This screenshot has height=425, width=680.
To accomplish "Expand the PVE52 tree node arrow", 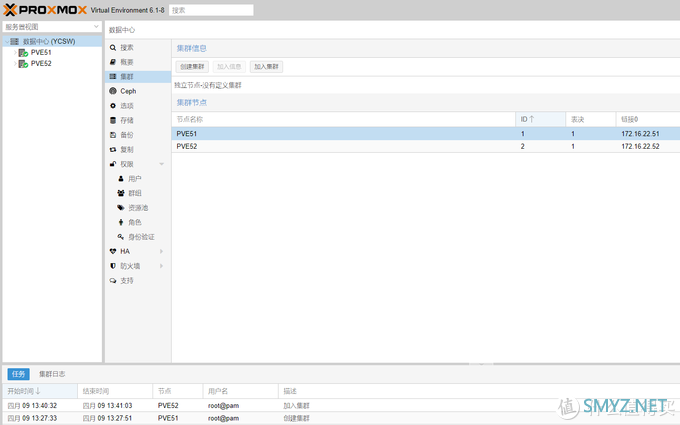I will pos(15,64).
